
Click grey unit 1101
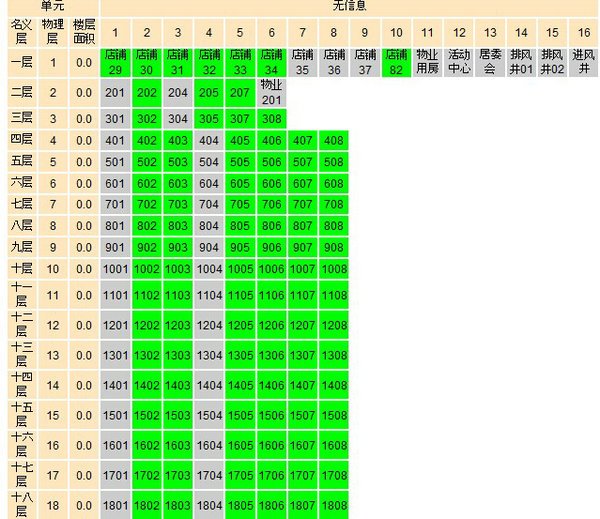click(x=116, y=295)
